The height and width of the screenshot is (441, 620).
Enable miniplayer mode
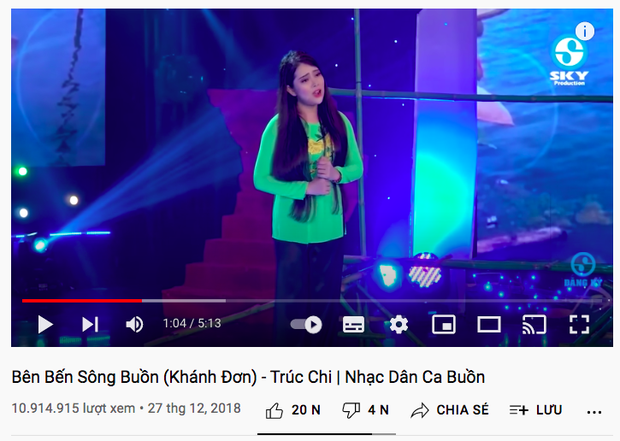point(444,324)
